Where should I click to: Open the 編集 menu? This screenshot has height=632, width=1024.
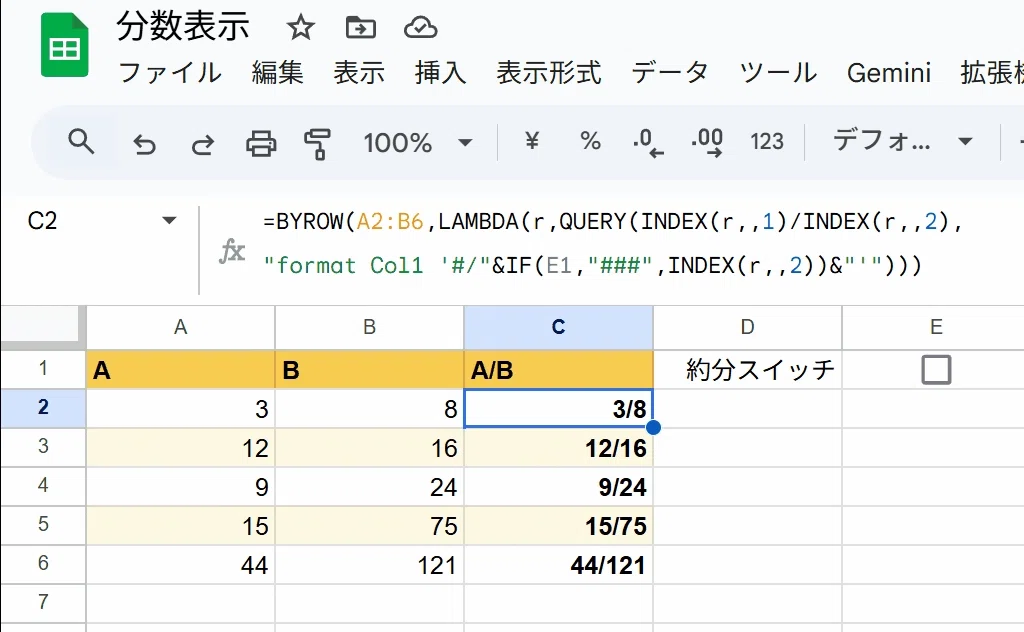[x=278, y=72]
